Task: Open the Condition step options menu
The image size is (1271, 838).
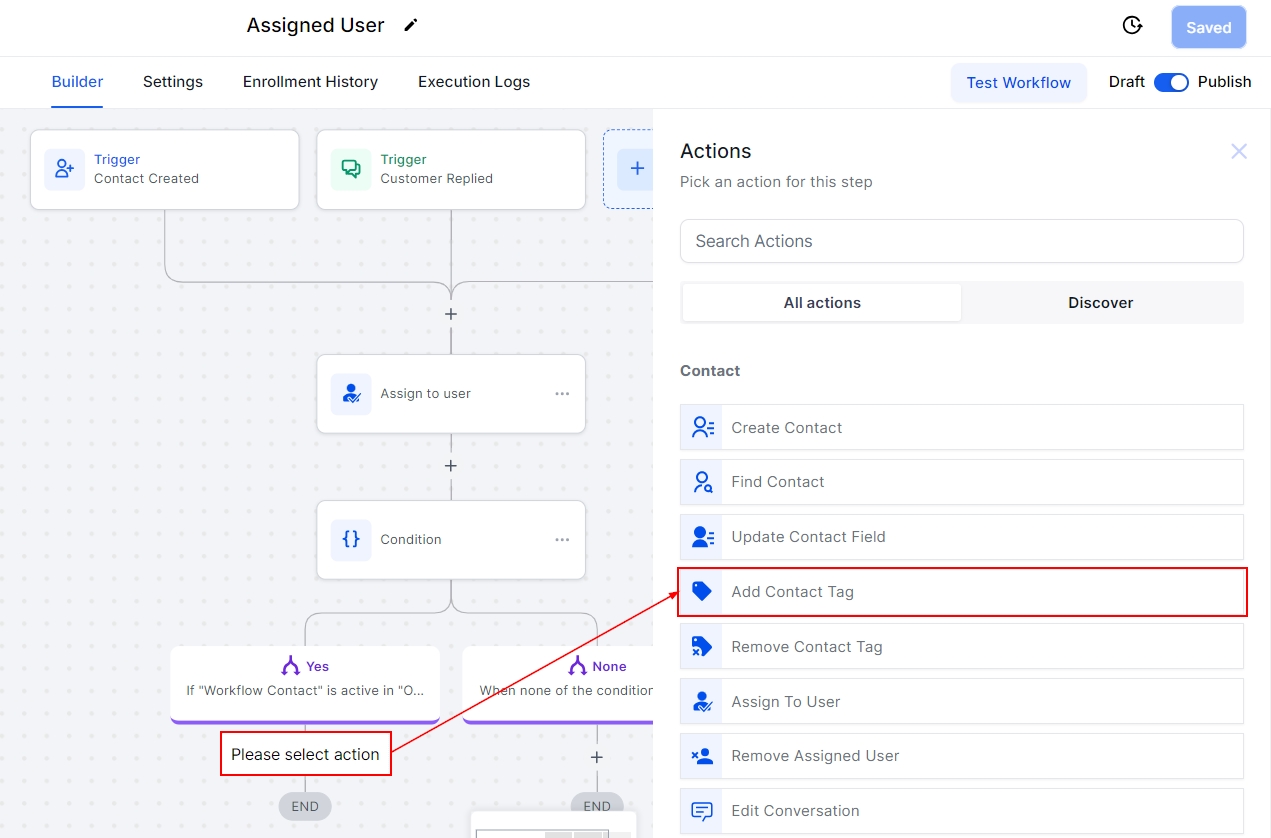Action: (x=562, y=540)
